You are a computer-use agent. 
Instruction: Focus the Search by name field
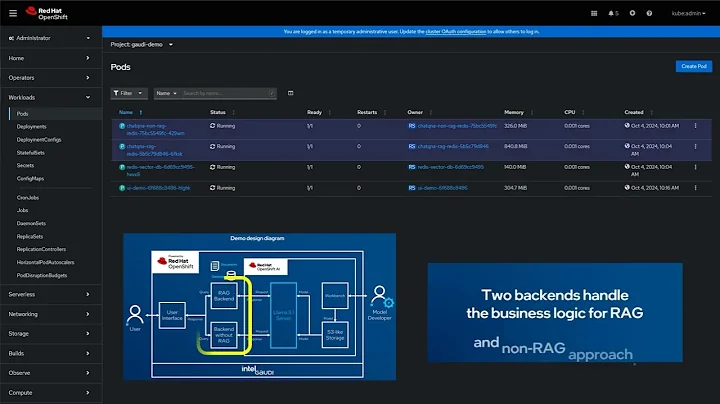(x=225, y=93)
